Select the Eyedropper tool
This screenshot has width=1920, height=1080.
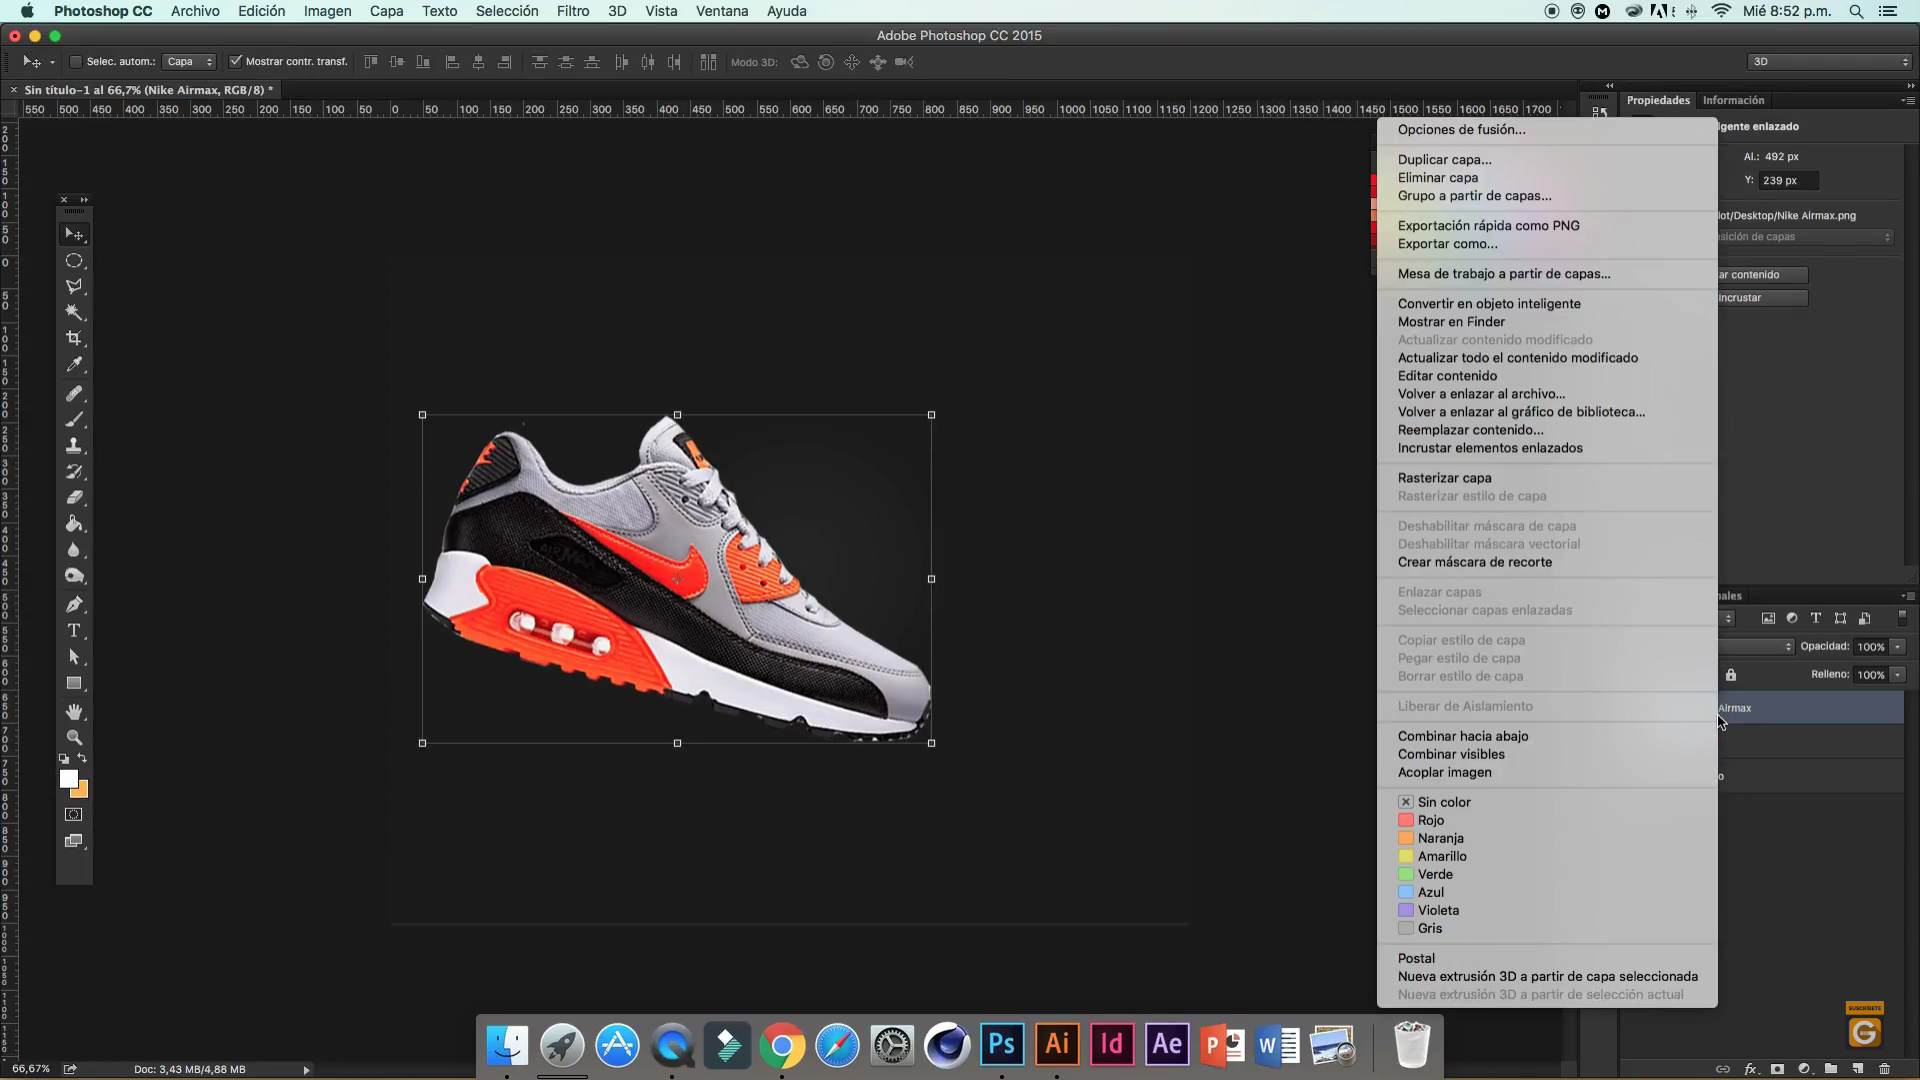[74, 364]
